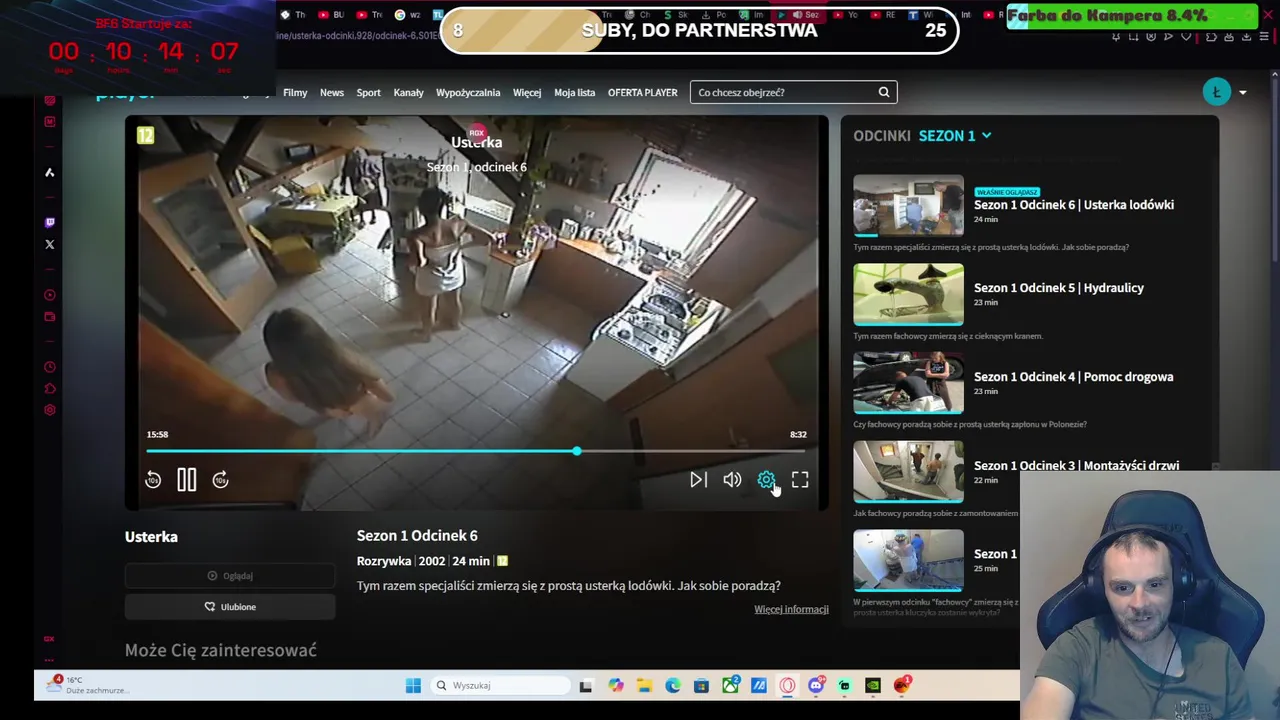Open Twitch in Opera sidebar

pyautogui.click(x=50, y=222)
